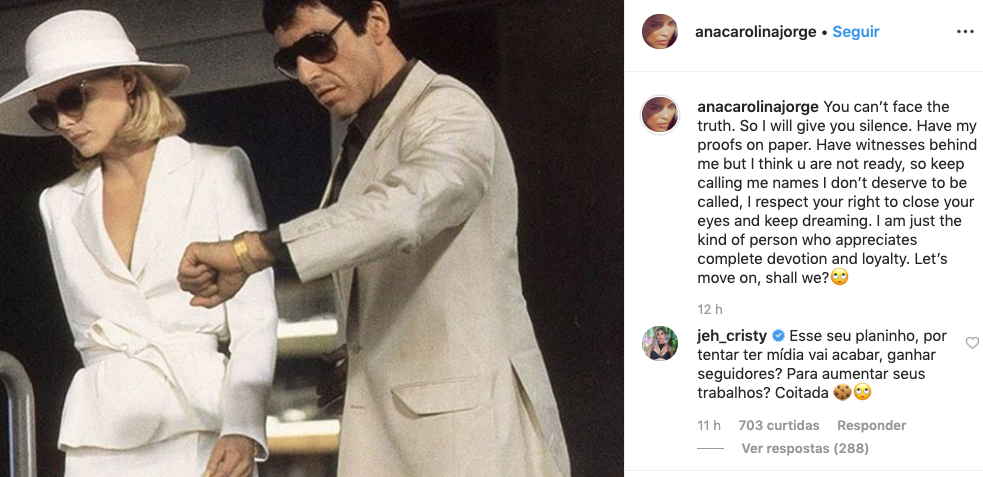Click the verified badge next to jeh_cristy

click(x=778, y=336)
